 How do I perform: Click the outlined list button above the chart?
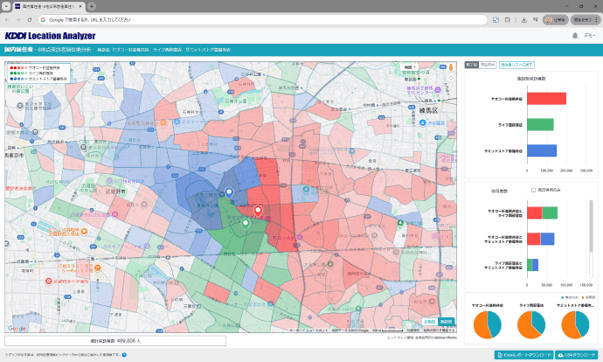(516, 65)
